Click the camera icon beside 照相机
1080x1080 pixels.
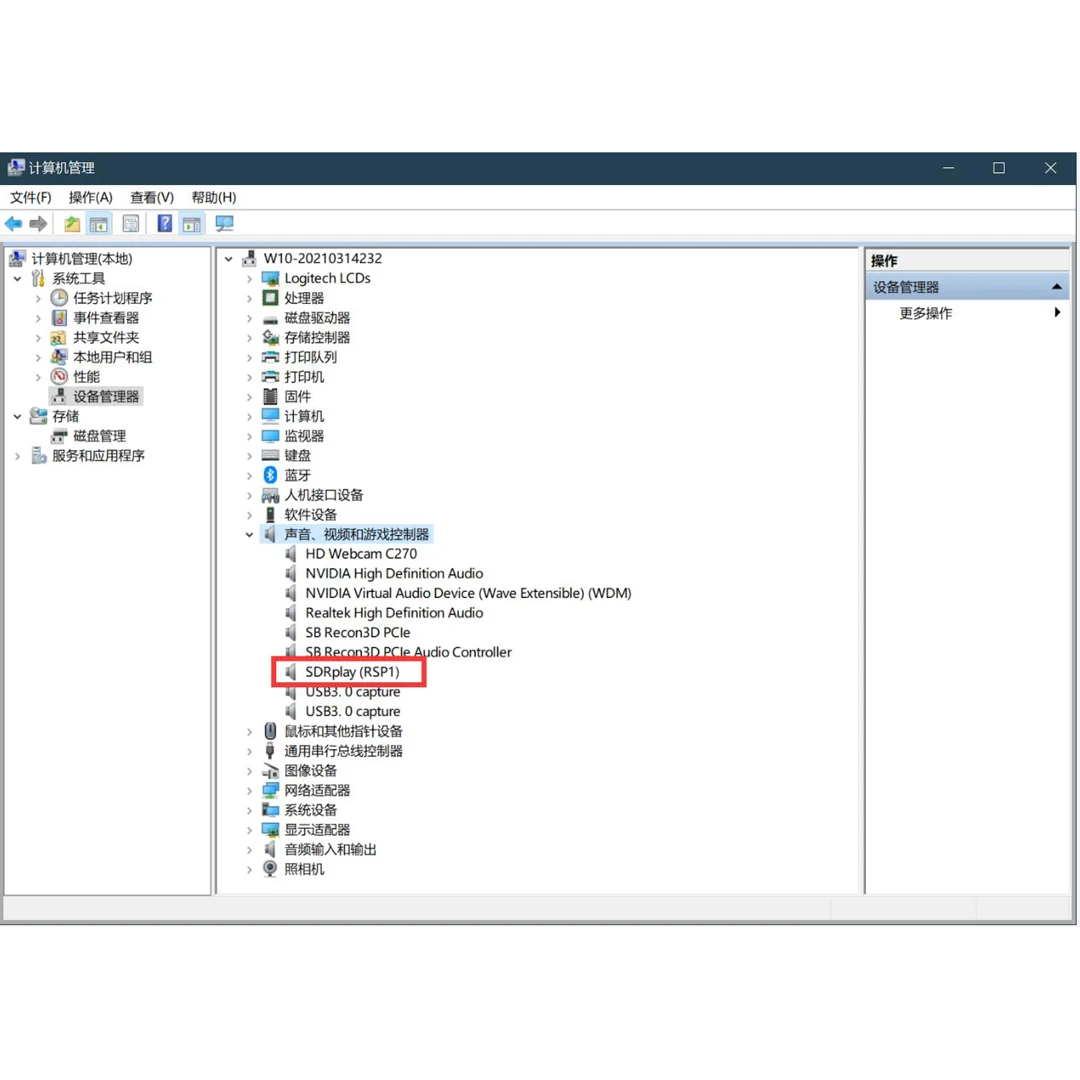[x=271, y=869]
